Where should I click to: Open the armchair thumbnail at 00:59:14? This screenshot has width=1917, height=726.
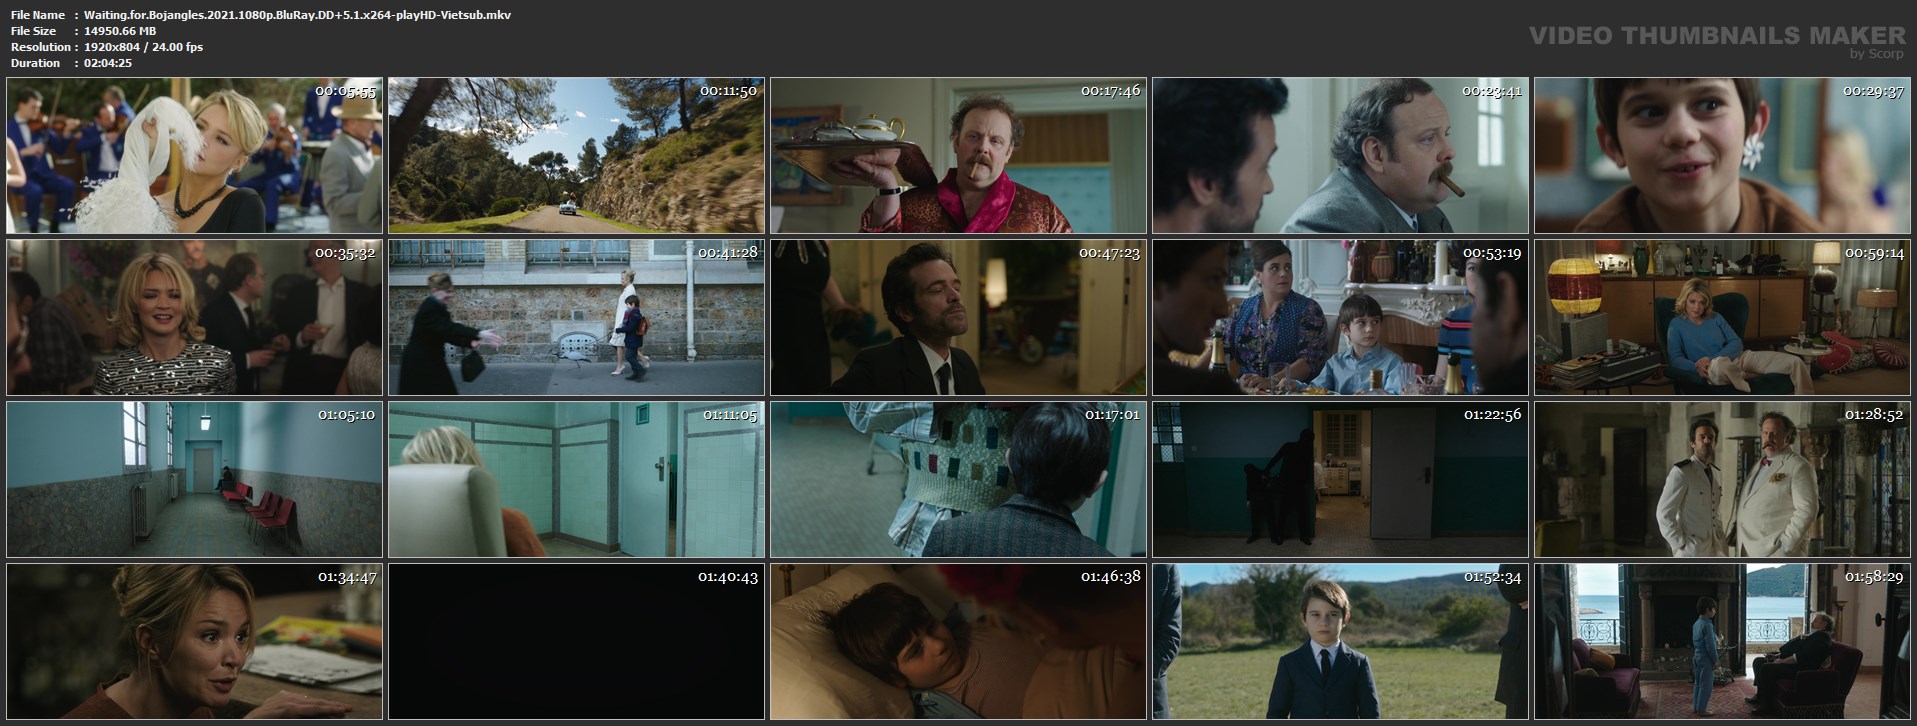1722,317
